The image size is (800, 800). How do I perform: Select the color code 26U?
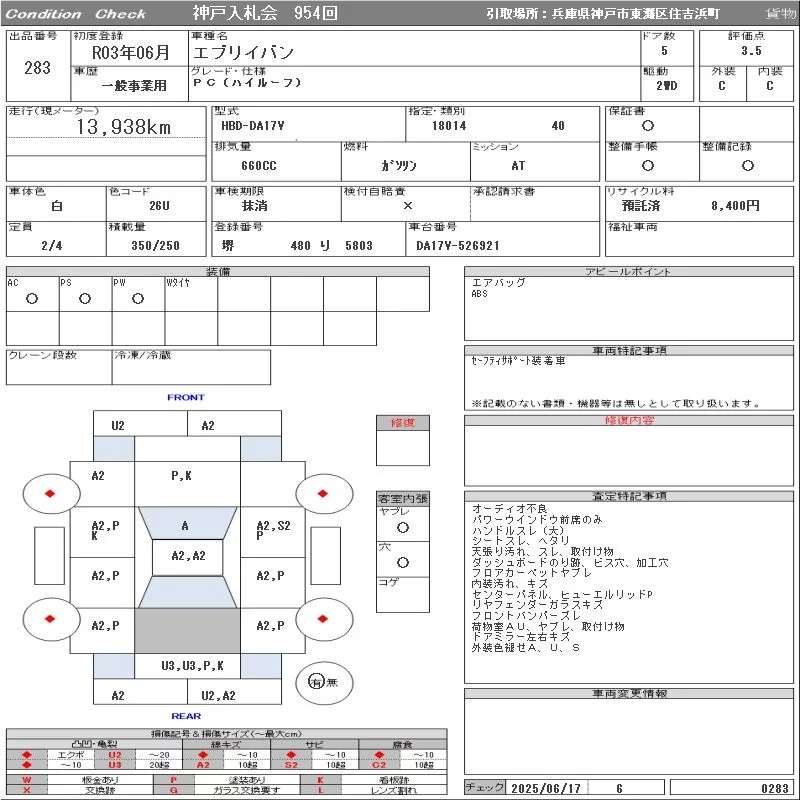(x=159, y=206)
